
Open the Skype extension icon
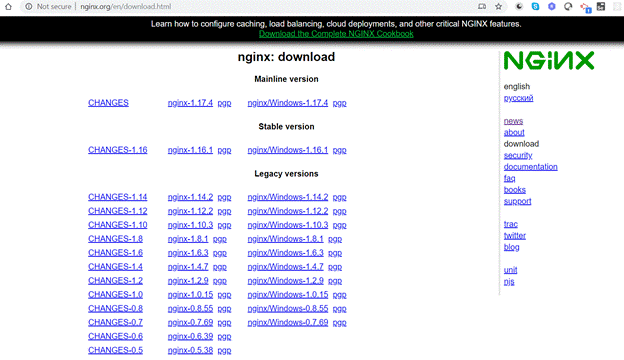535,6
